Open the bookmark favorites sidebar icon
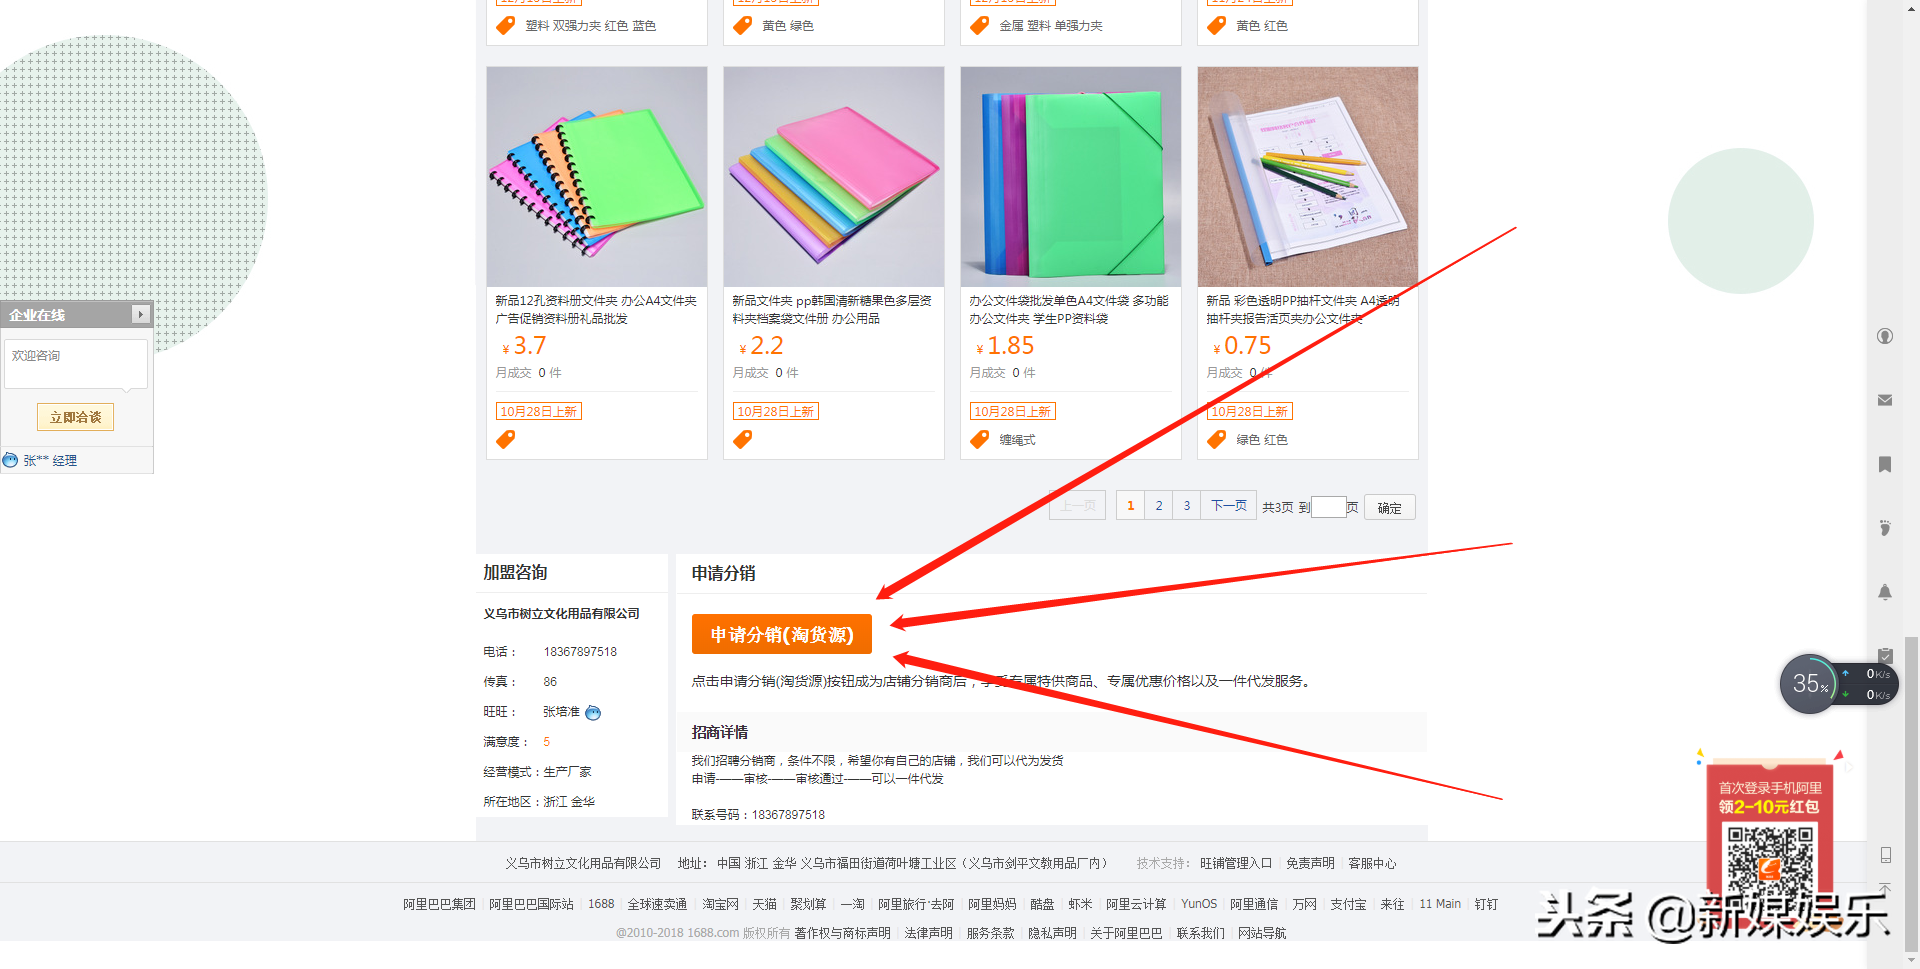Viewport: 1920px width, 969px height. click(1885, 464)
